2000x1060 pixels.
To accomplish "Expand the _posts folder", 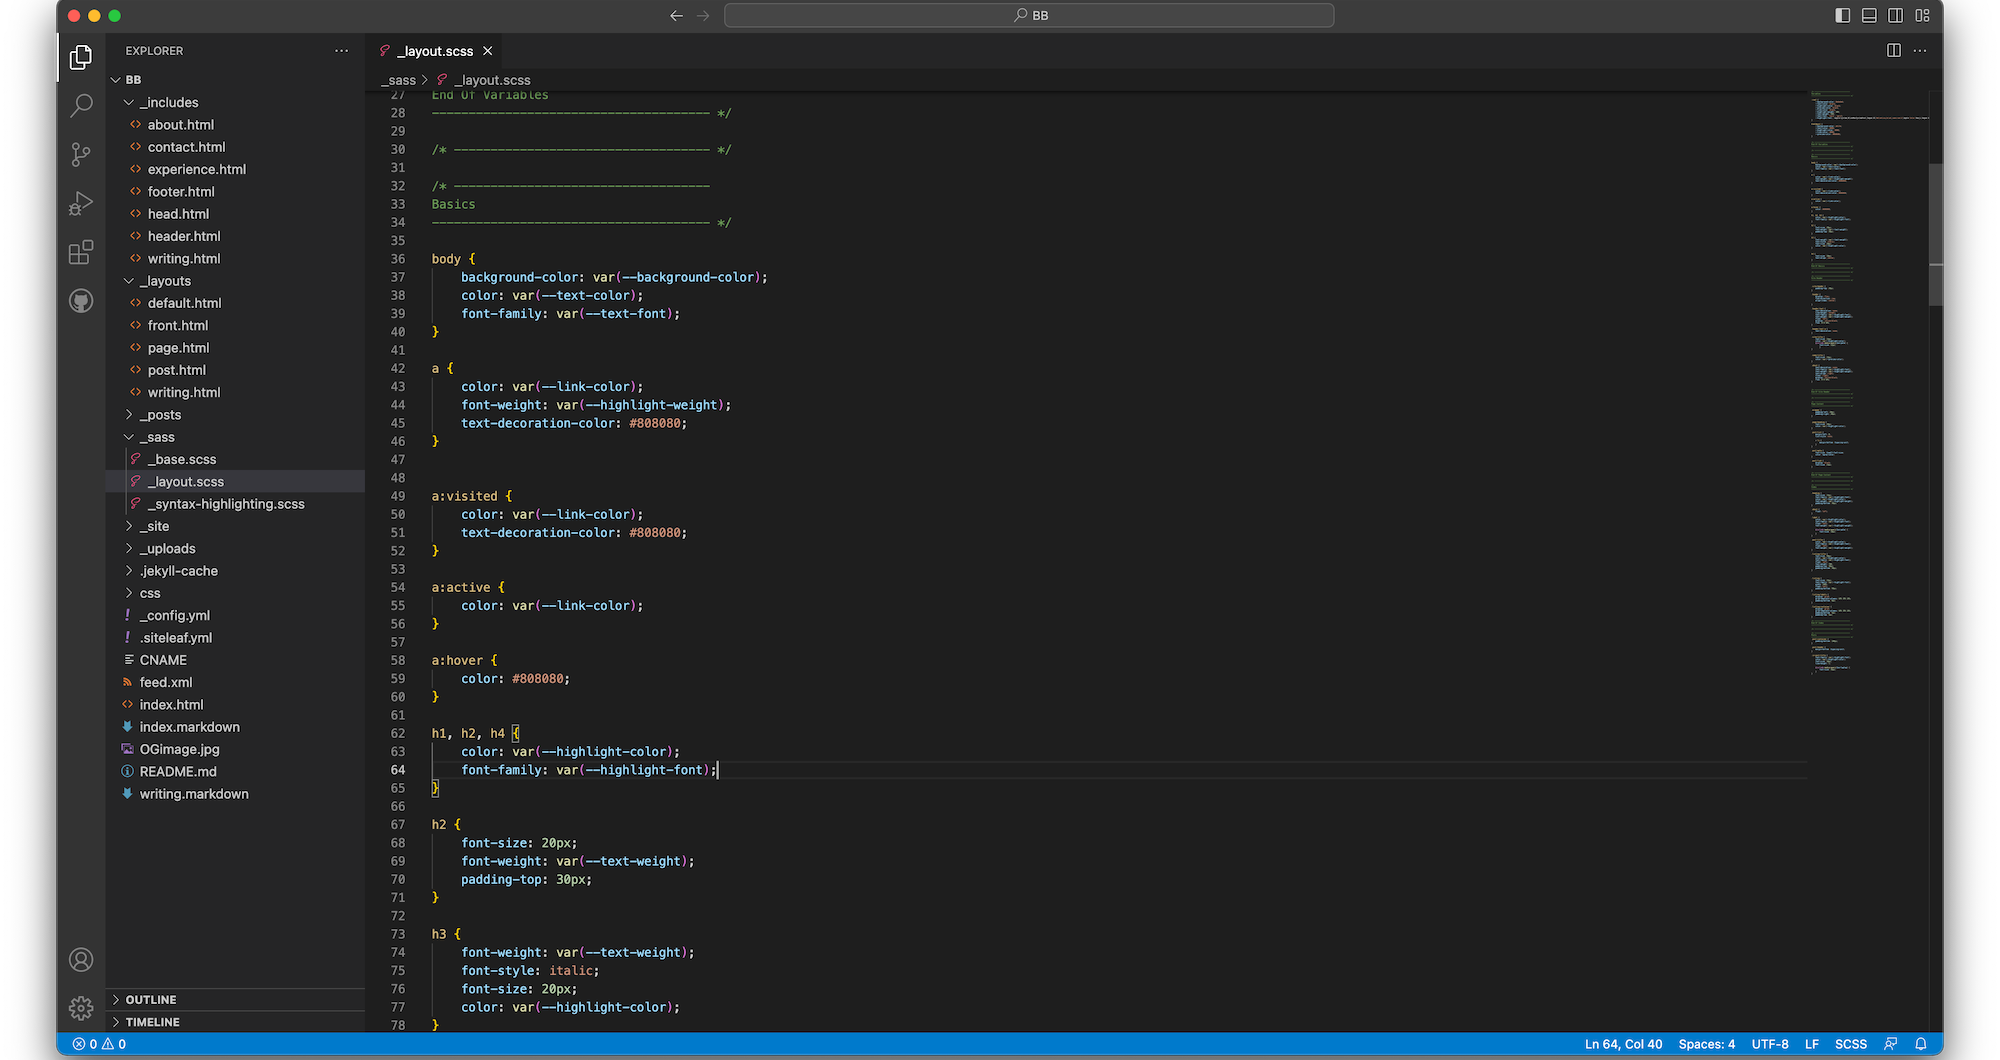I will click(160, 414).
